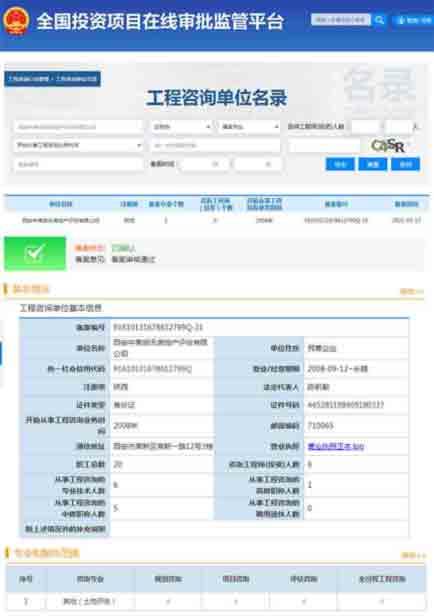The image size is (434, 616).
Task: Collapse the professional services section via right link
Action: pyautogui.click(x=413, y=555)
